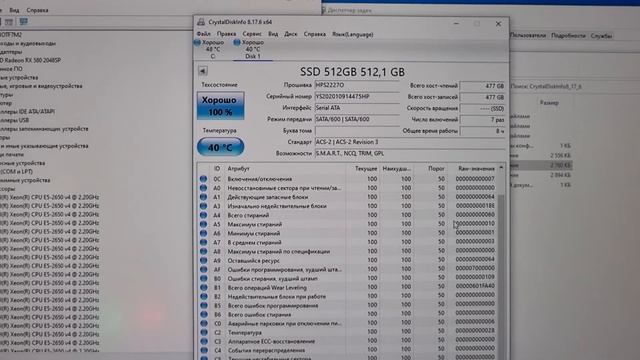Click the status icon of attribute 0C
This screenshot has height=360, width=640.
tap(203, 179)
